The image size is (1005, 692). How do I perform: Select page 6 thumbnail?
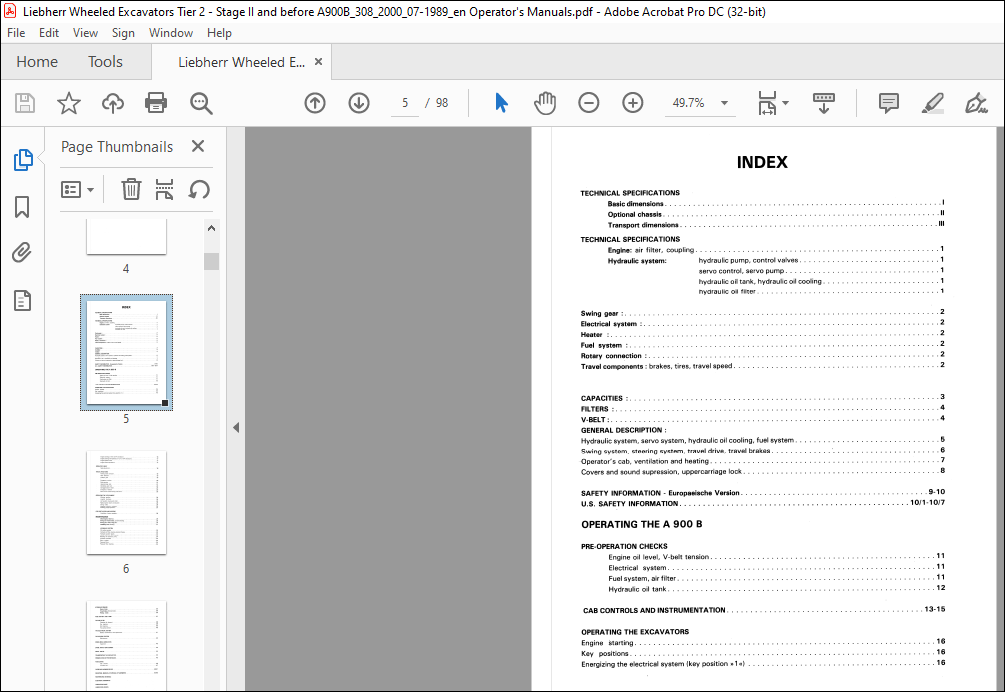[x=126, y=502]
